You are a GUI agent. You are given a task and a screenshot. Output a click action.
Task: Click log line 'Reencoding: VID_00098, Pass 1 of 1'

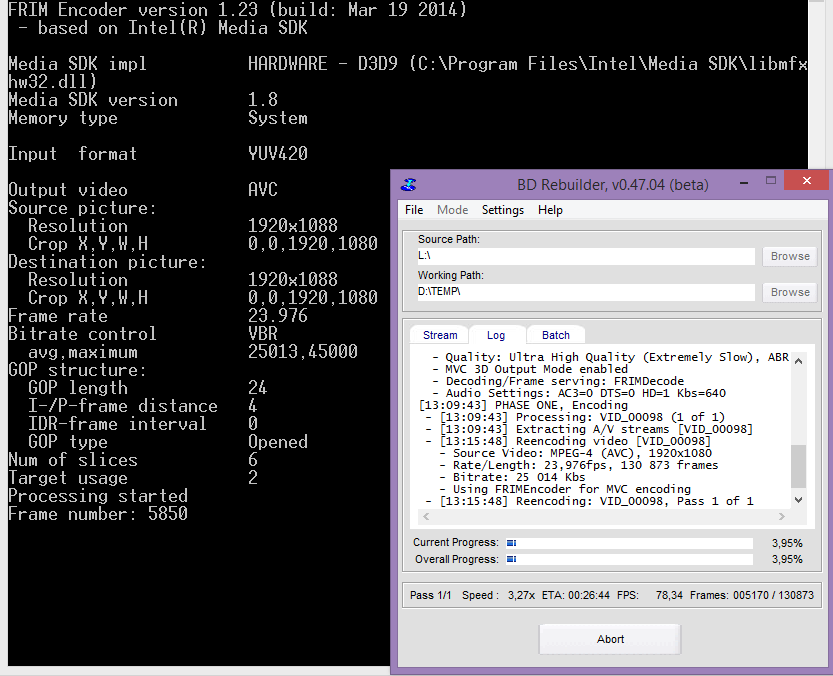tap(590, 501)
